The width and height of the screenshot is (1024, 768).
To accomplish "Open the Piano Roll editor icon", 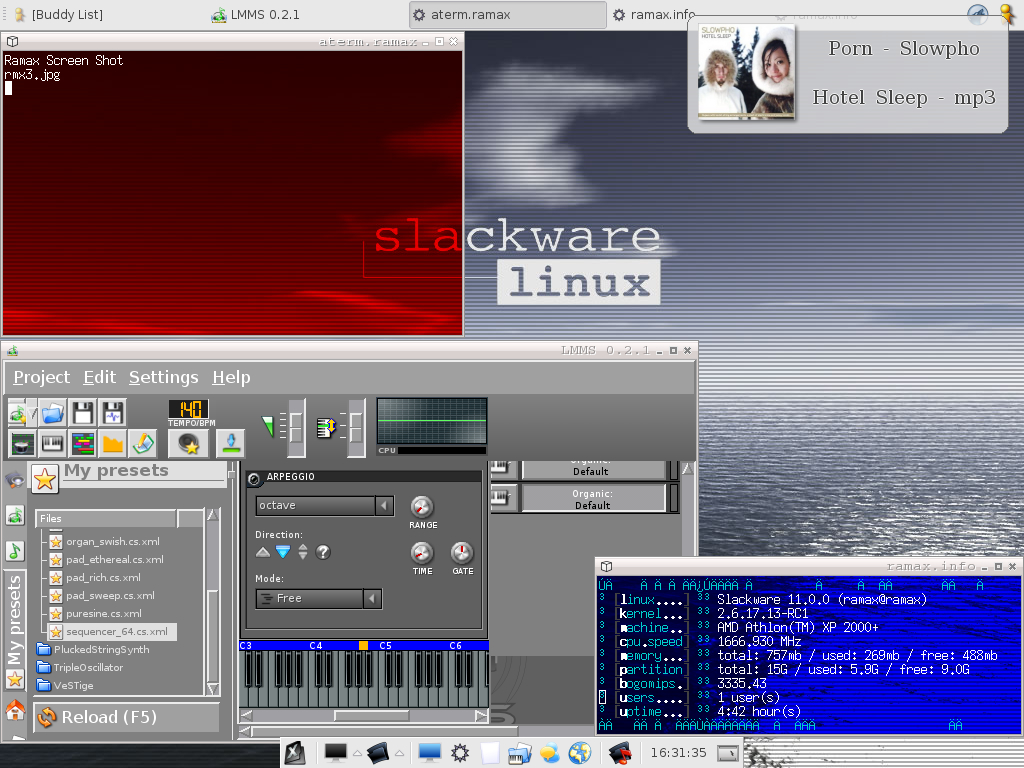I will 52,444.
